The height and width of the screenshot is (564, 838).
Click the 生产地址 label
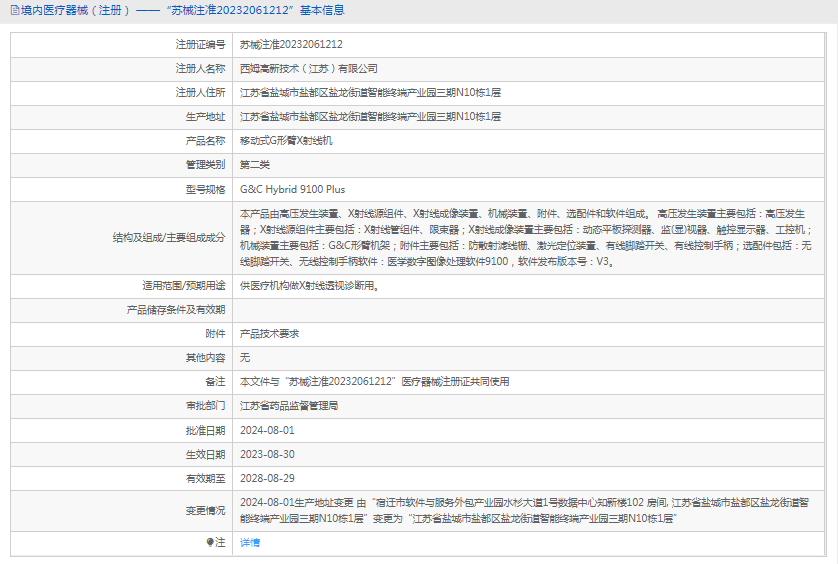point(205,117)
